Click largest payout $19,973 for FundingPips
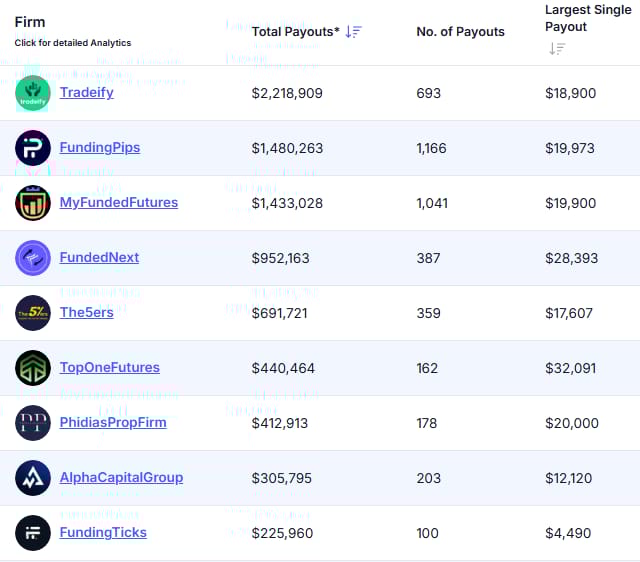 [x=570, y=148]
